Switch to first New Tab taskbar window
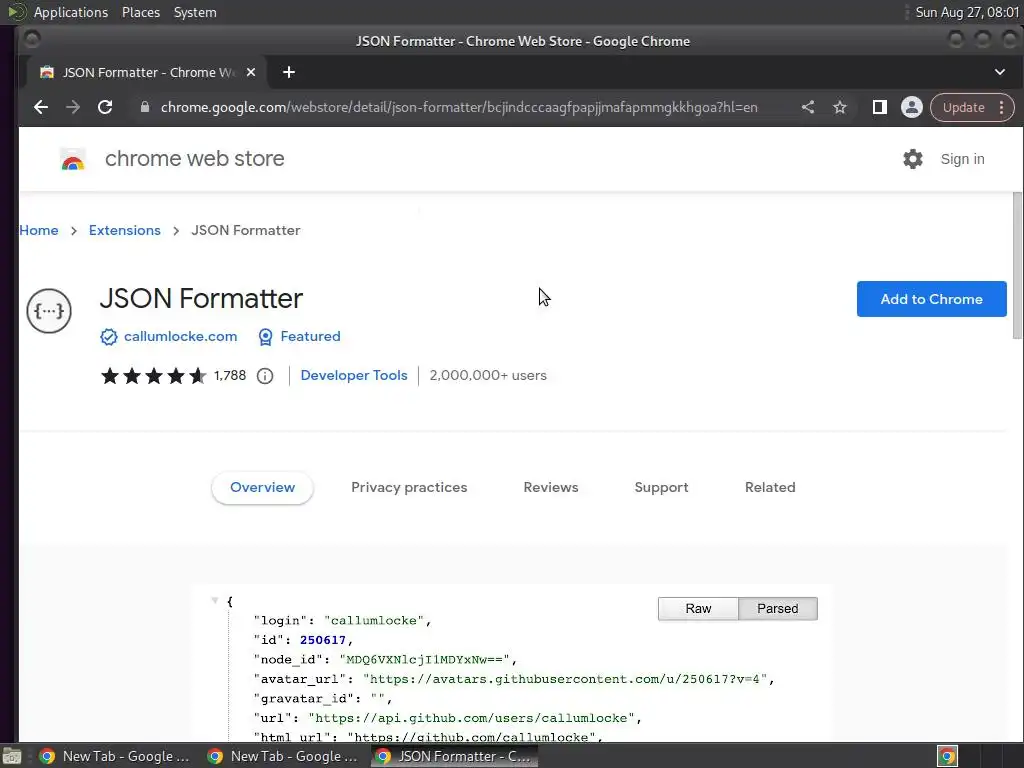1024x768 pixels. (x=115, y=756)
